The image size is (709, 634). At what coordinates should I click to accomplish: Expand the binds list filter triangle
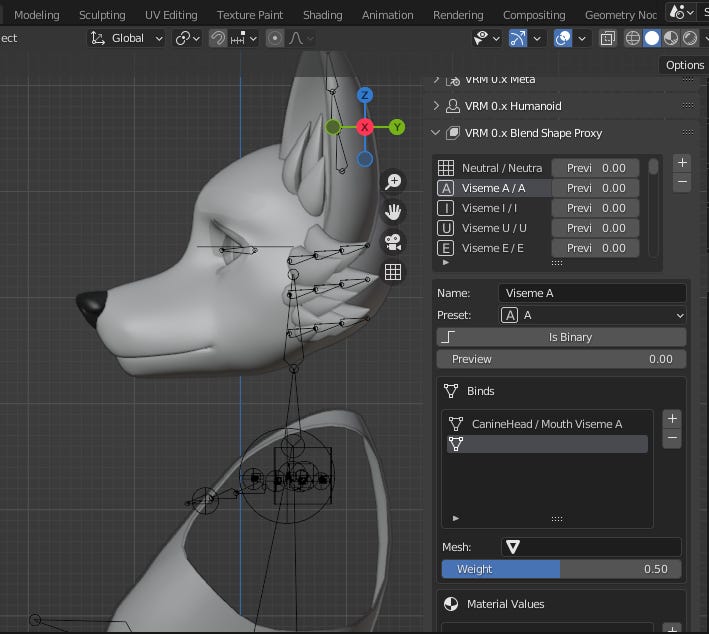tap(455, 518)
